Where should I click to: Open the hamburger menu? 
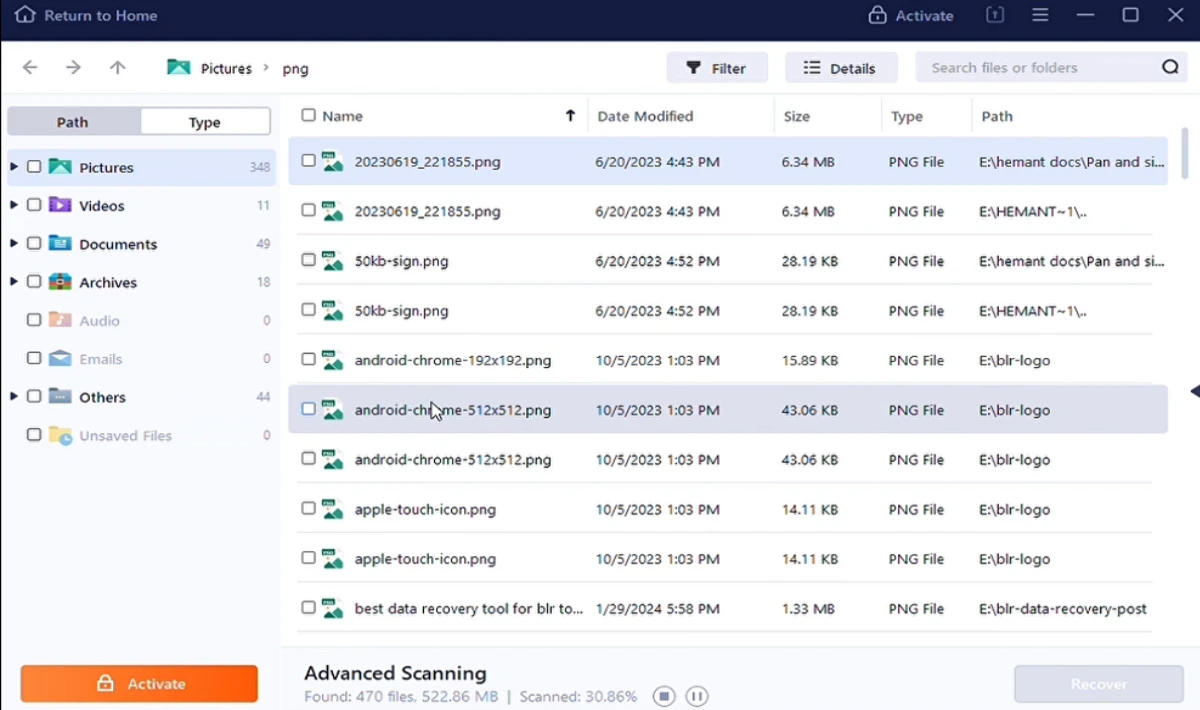[1040, 15]
